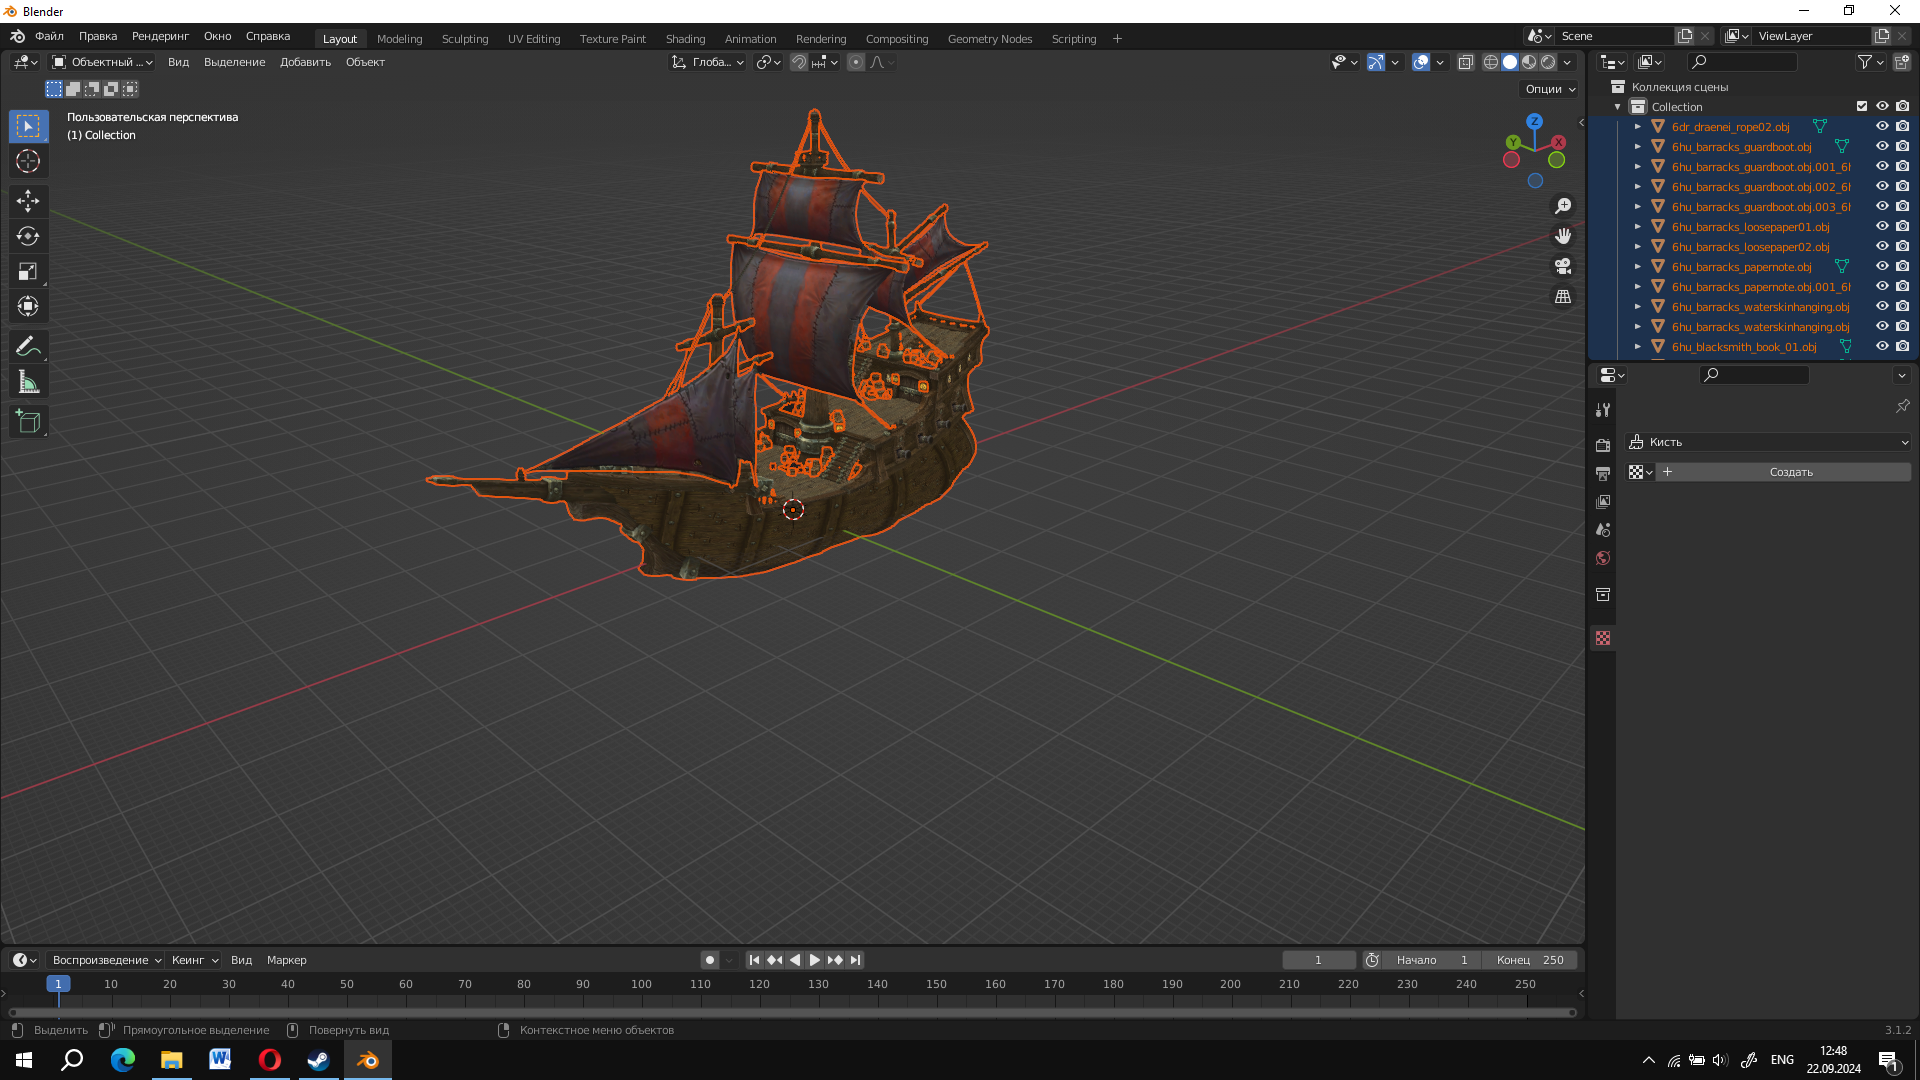This screenshot has width=1920, height=1080.
Task: Activate the Annotate pencil tool
Action: click(x=28, y=346)
